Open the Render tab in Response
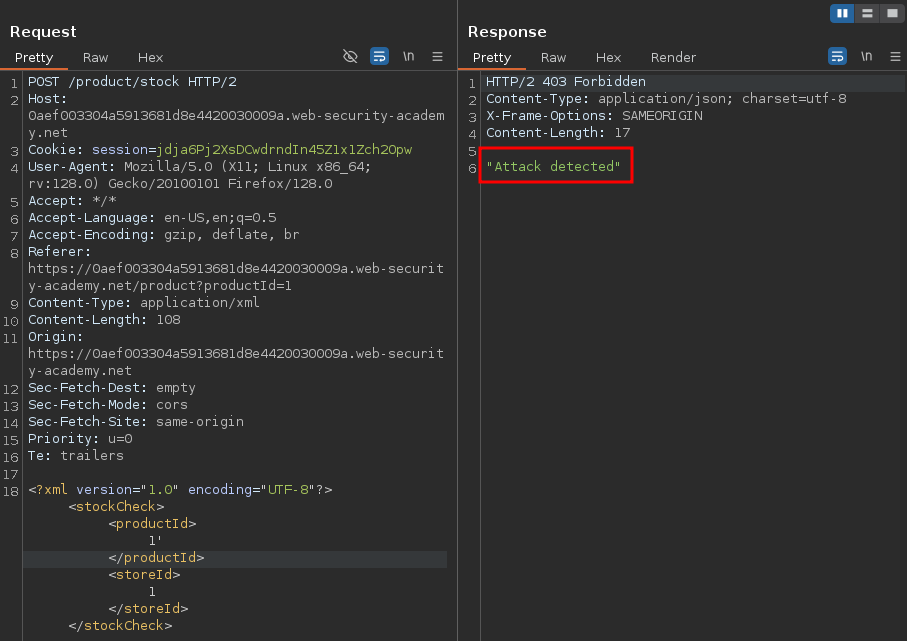Image resolution: width=907 pixels, height=641 pixels. coord(673,58)
